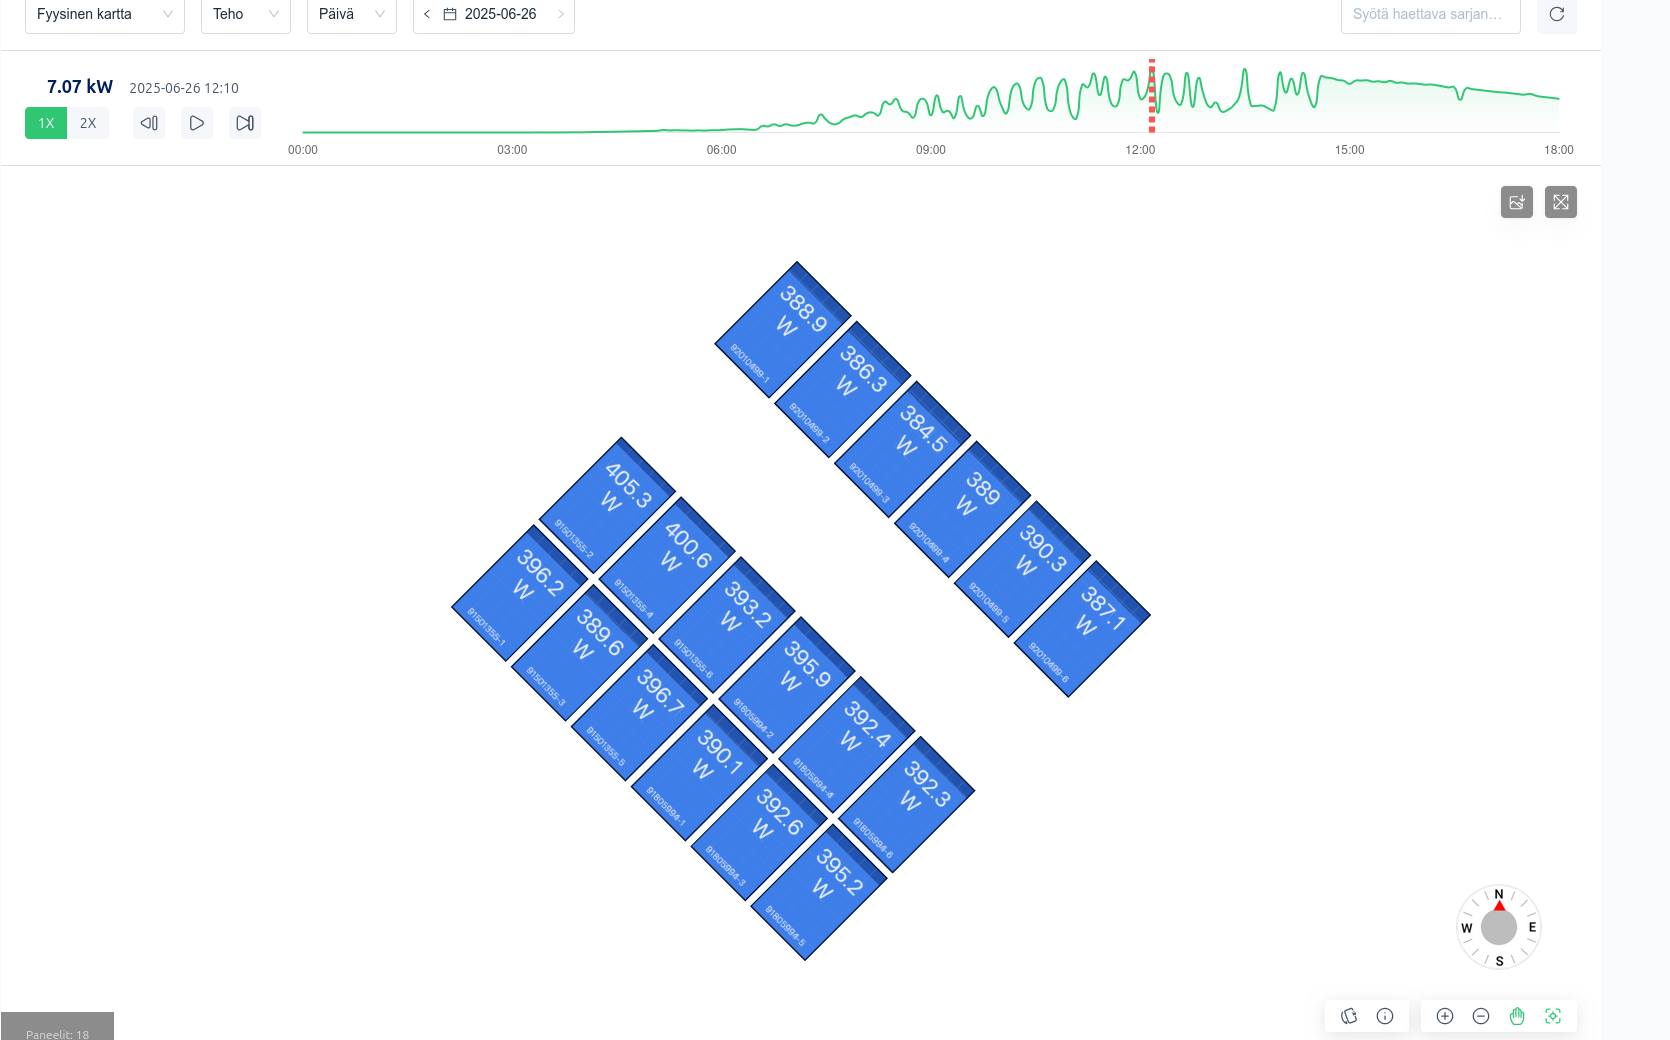
Task: Open the Päivä period dropdown
Action: coord(351,14)
